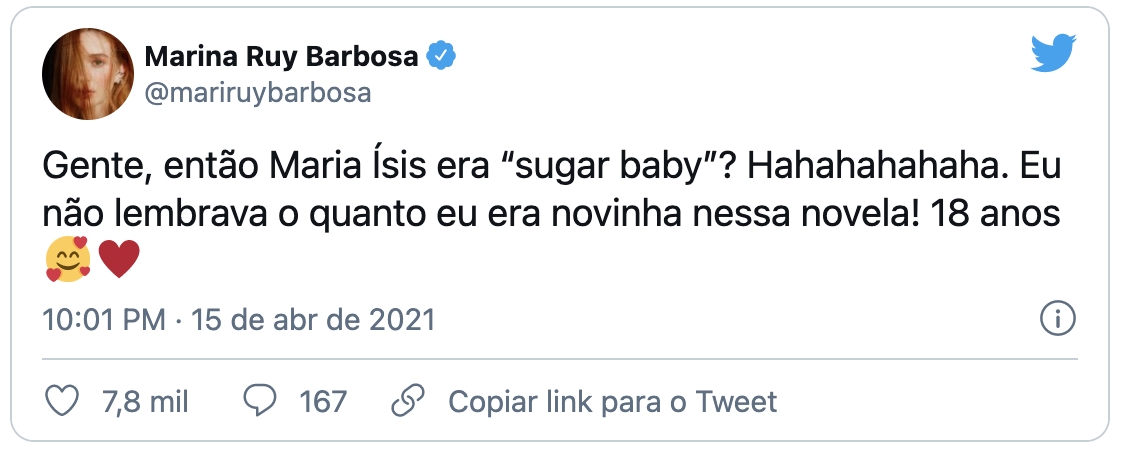This screenshot has width=1124, height=458.
Task: Click the 167 replies count
Action: [322, 402]
